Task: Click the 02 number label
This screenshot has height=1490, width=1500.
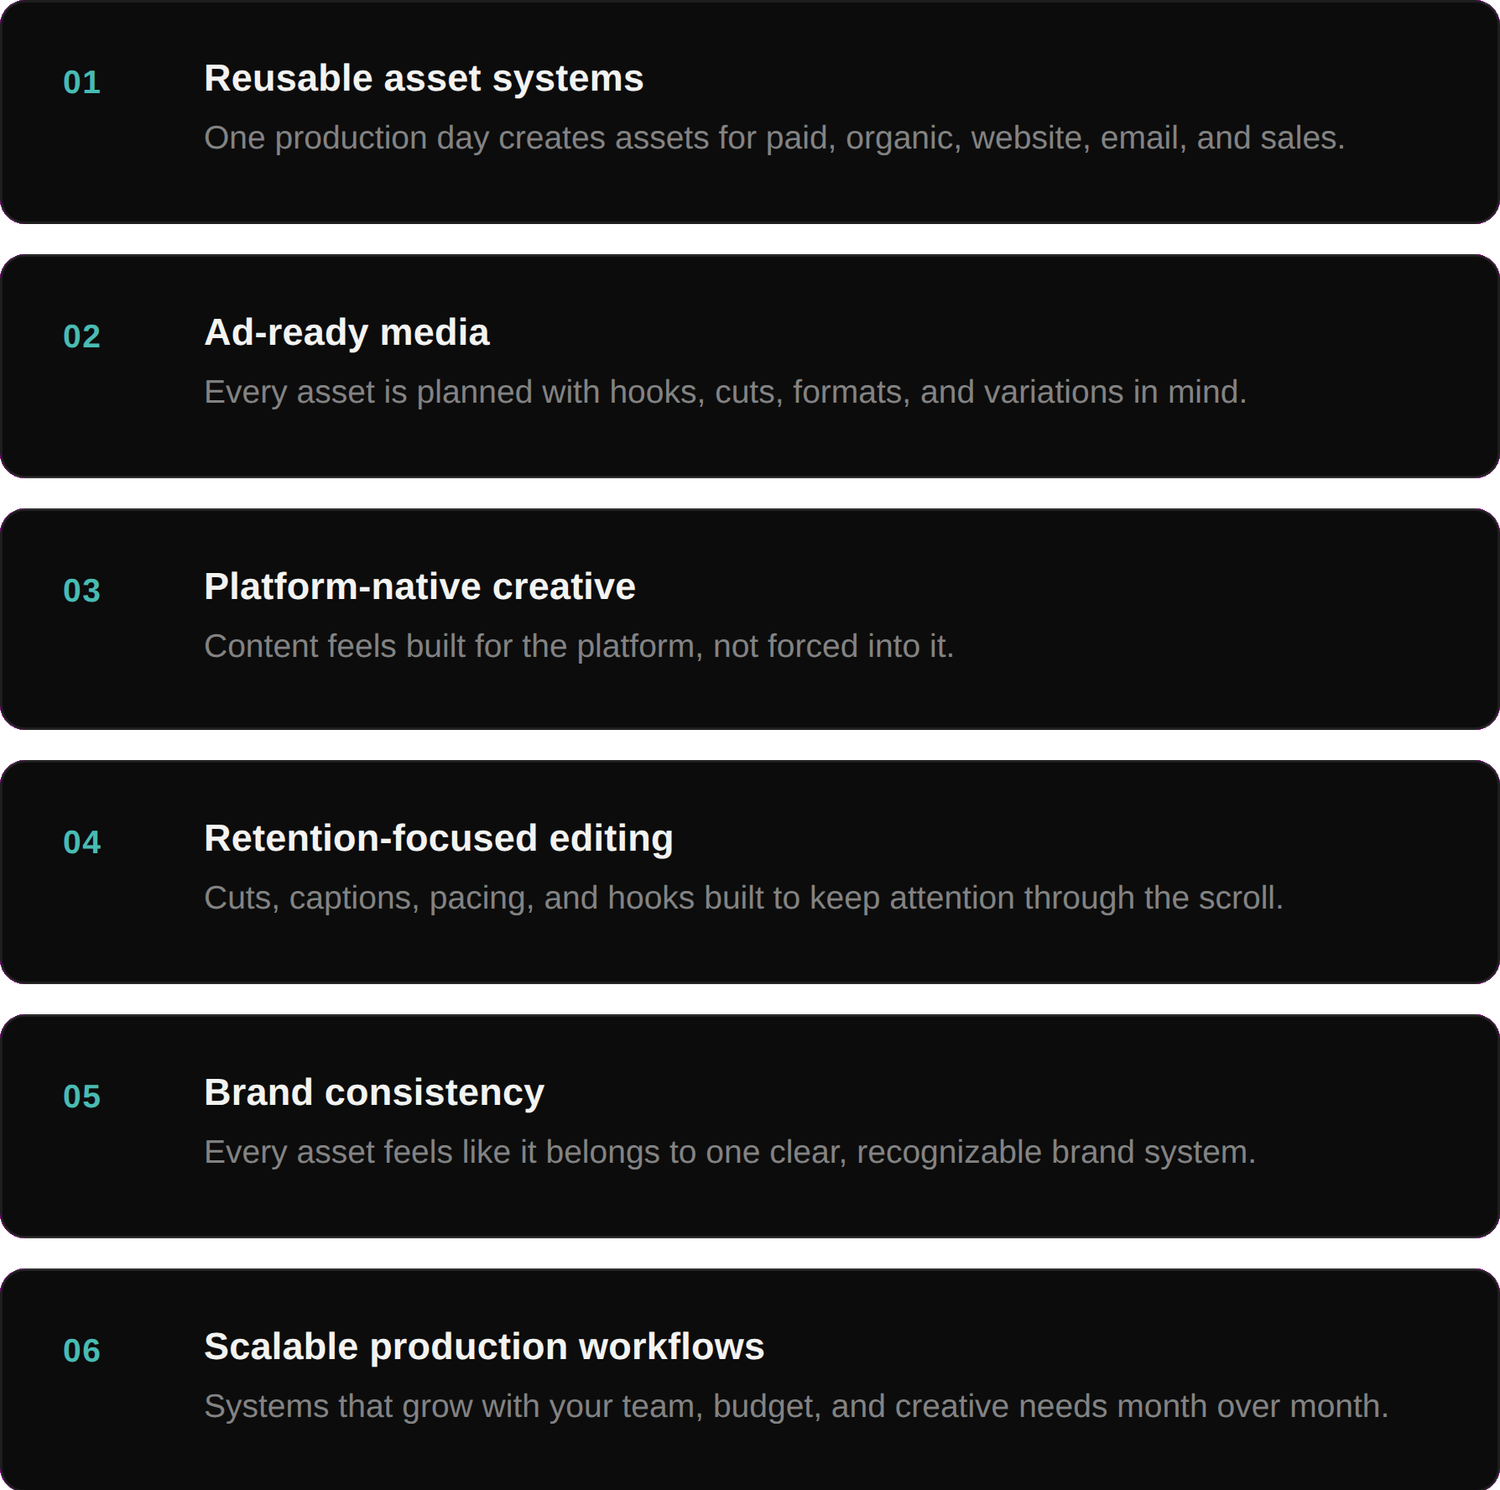Action: (x=82, y=336)
